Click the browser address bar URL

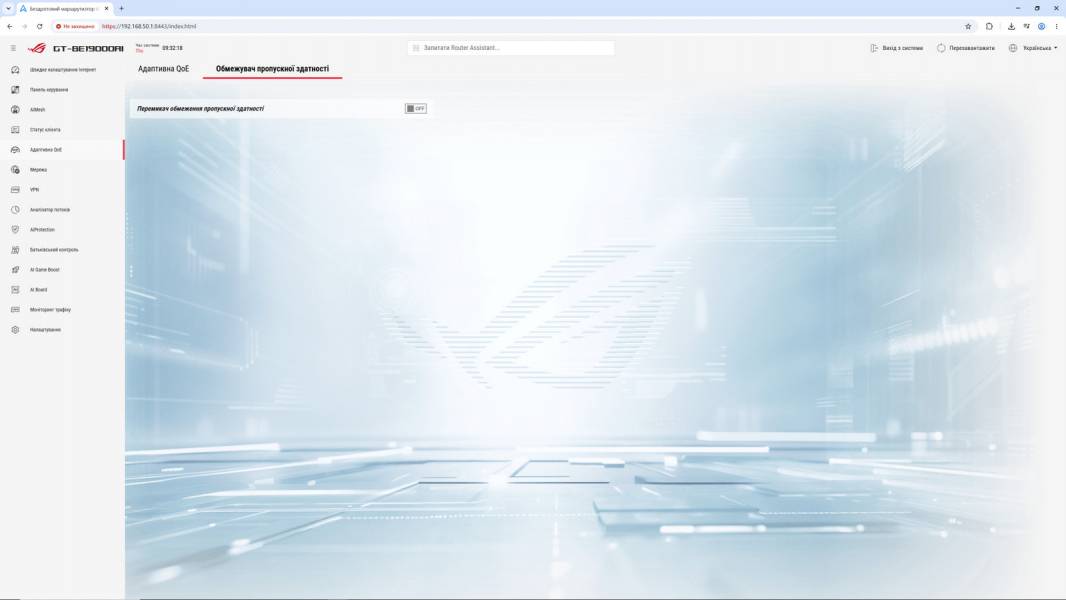[149, 27]
